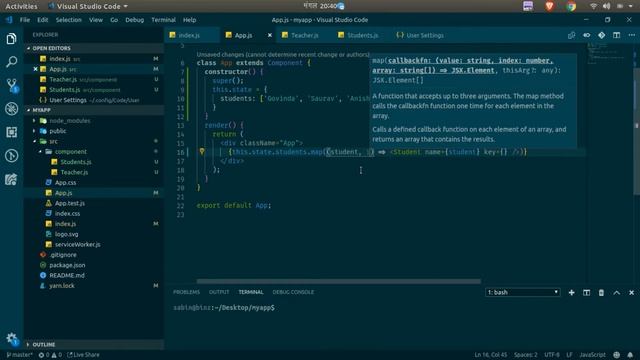
Task: Open README.md in the file tree
Action: click(x=67, y=276)
